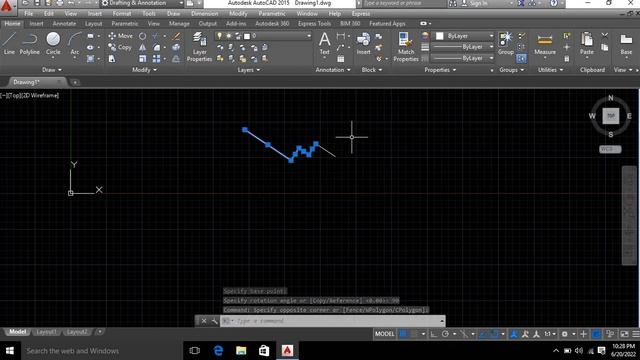Open the File menu
640x360 pixels.
(x=28, y=13)
